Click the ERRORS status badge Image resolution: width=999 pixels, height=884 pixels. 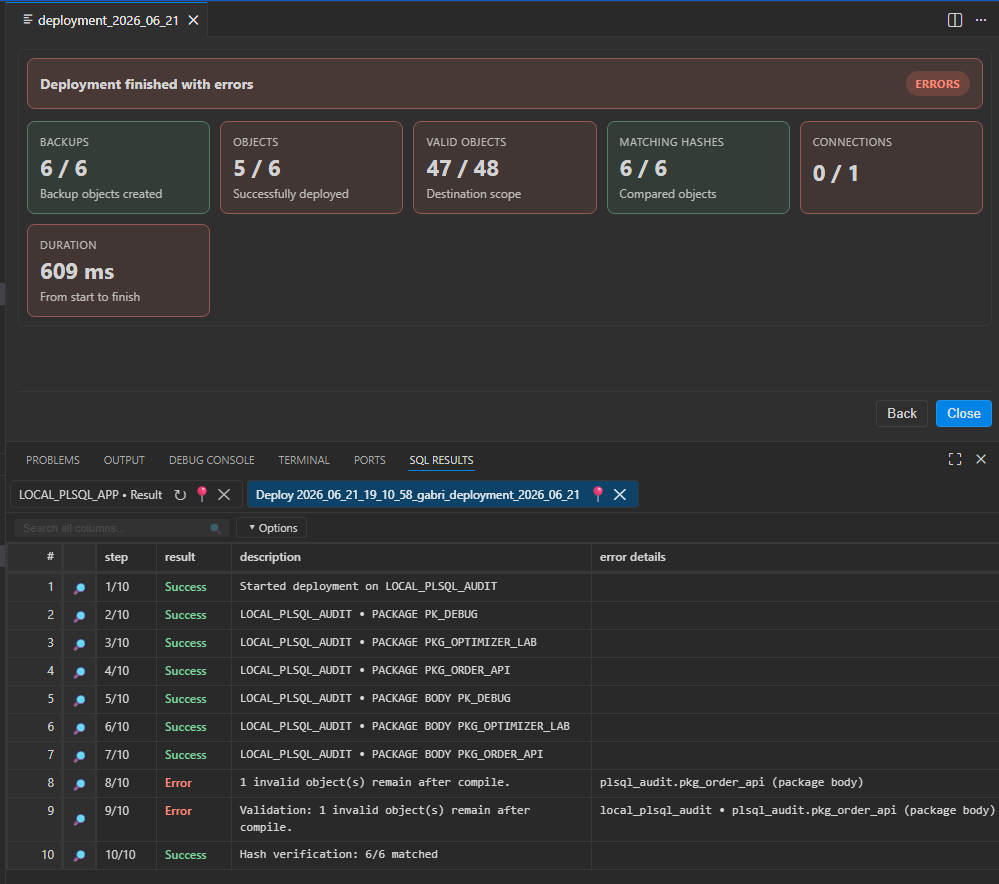click(937, 84)
